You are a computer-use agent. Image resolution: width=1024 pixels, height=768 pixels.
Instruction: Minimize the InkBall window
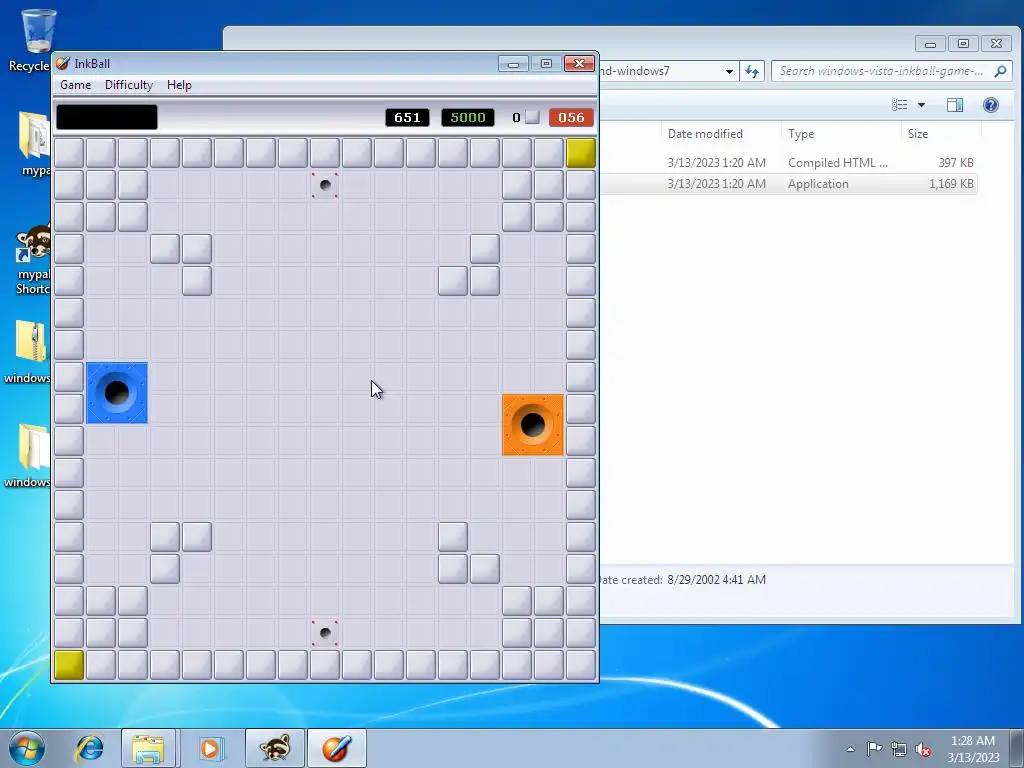pyautogui.click(x=513, y=63)
